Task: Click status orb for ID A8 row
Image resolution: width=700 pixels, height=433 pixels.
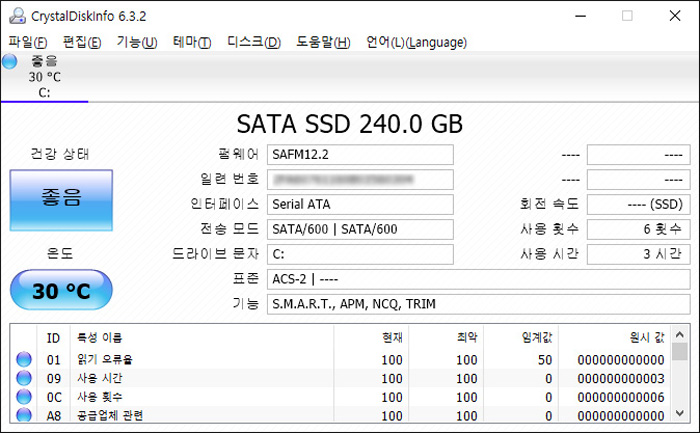Action: pos(23,415)
